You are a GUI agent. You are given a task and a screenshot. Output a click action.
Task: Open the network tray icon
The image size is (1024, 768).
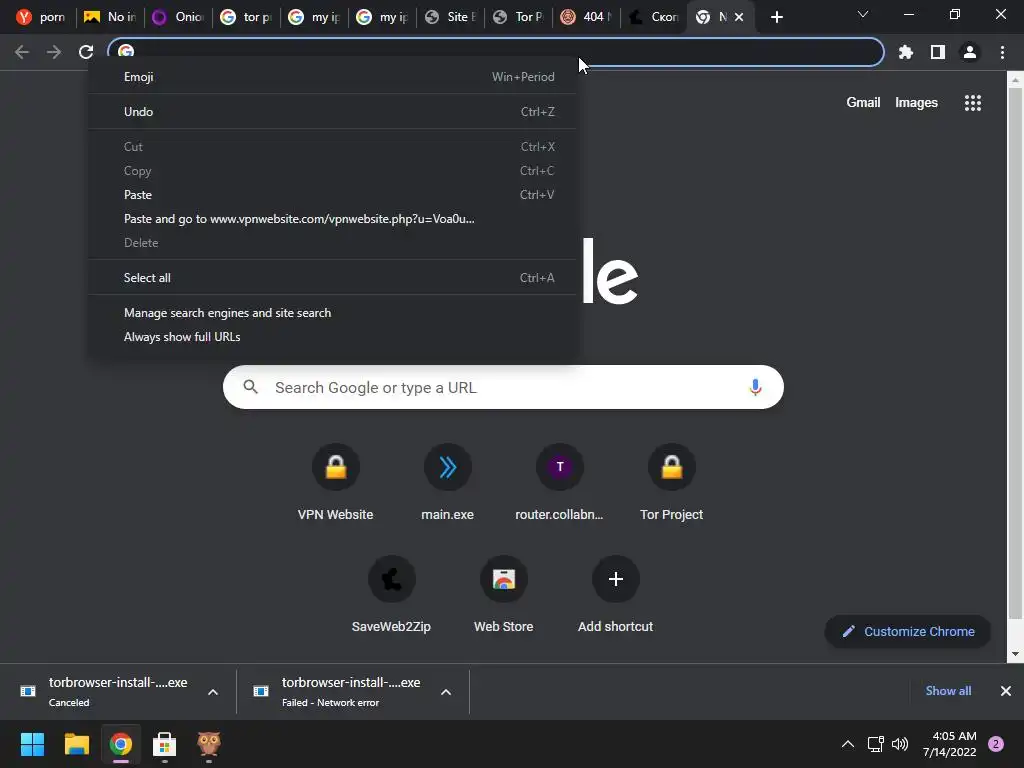[875, 744]
